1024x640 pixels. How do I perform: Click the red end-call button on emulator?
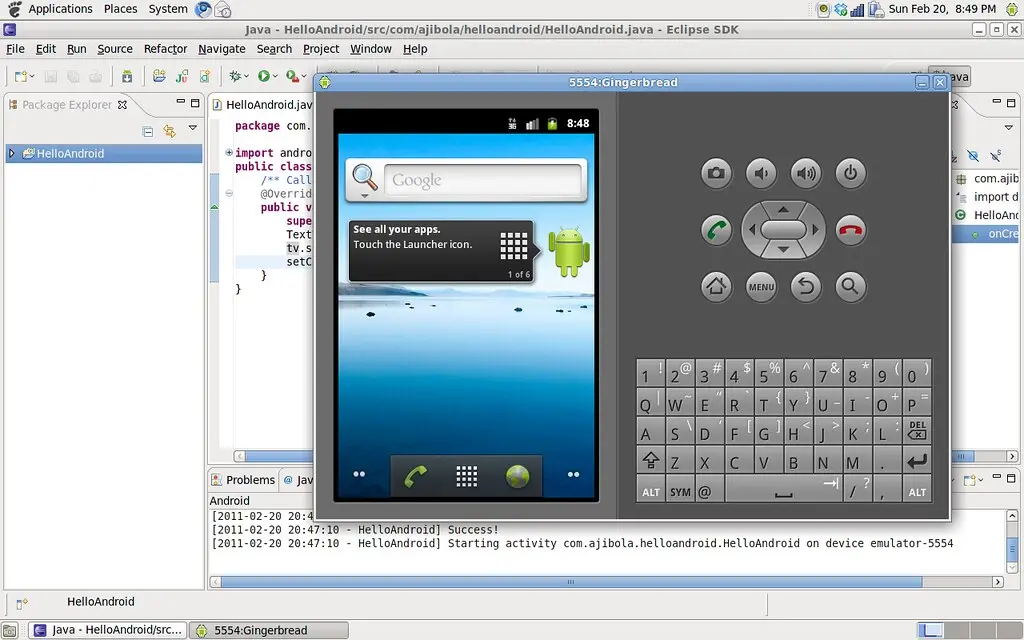coord(850,230)
